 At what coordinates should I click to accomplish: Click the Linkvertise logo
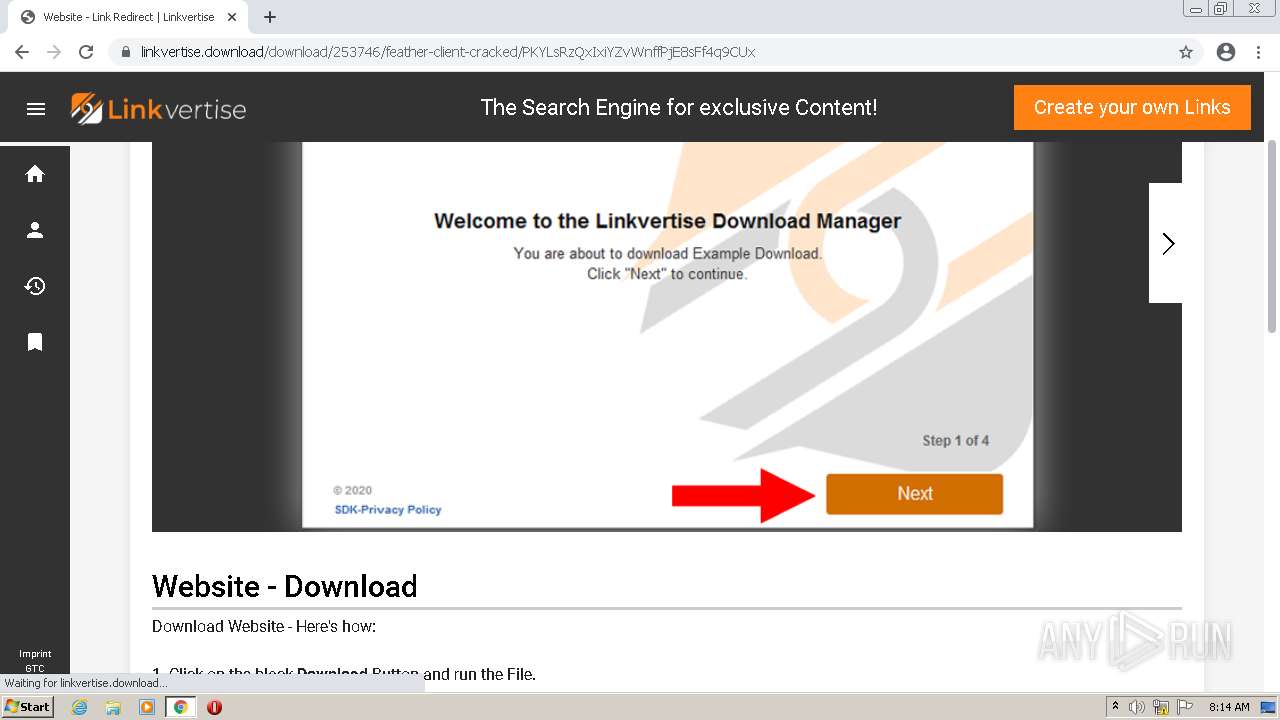[x=158, y=108]
